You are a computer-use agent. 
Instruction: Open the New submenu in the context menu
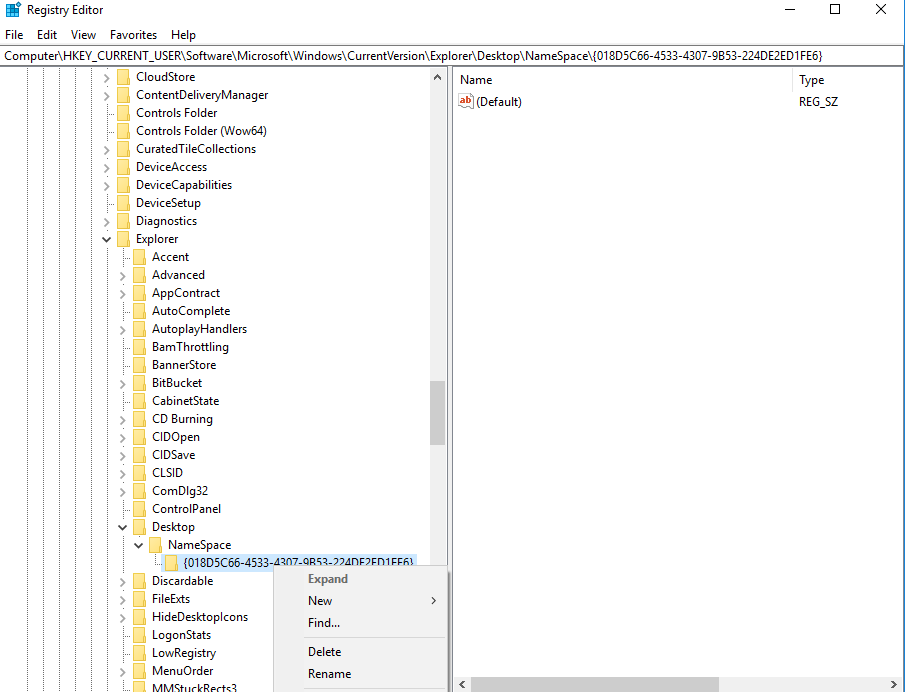pyautogui.click(x=320, y=600)
